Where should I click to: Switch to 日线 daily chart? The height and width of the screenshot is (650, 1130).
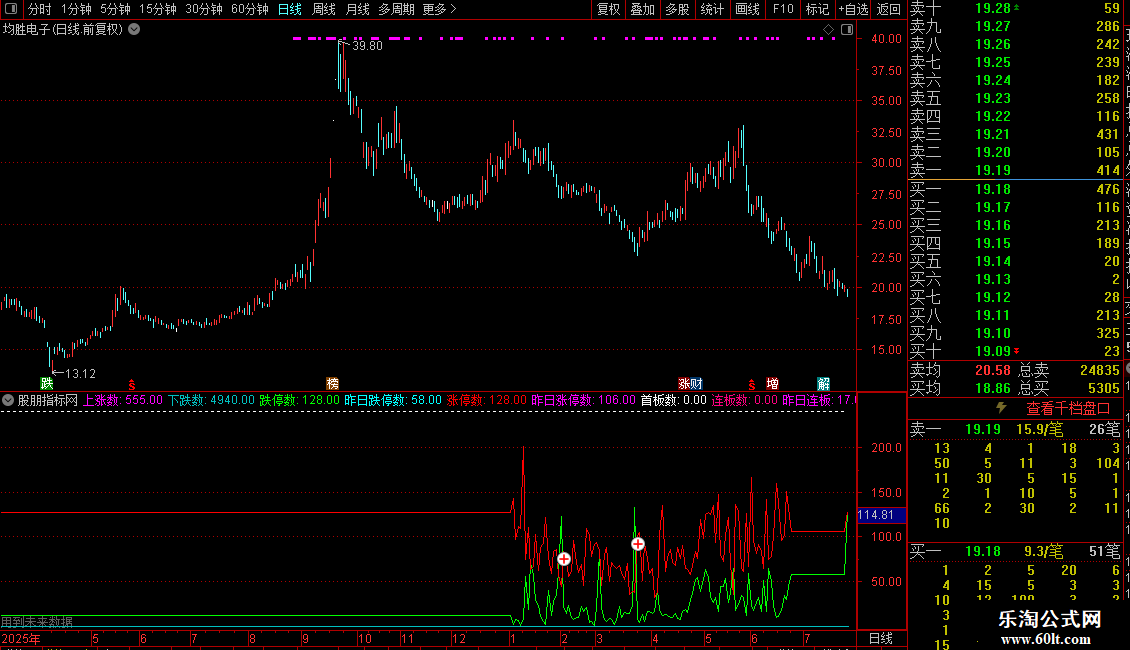coord(290,9)
